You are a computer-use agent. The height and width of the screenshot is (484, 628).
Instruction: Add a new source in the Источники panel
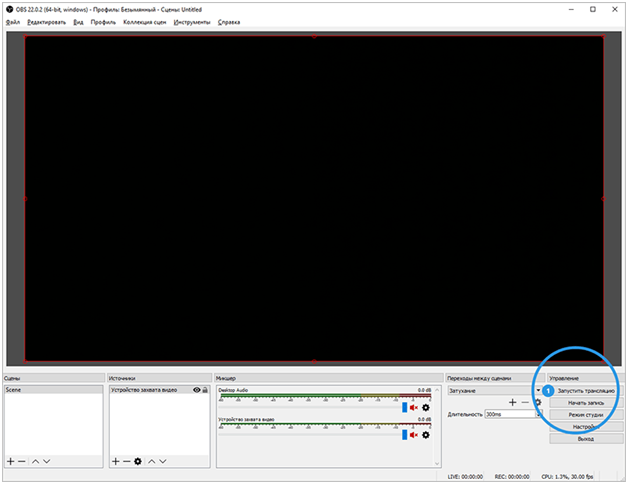point(116,461)
